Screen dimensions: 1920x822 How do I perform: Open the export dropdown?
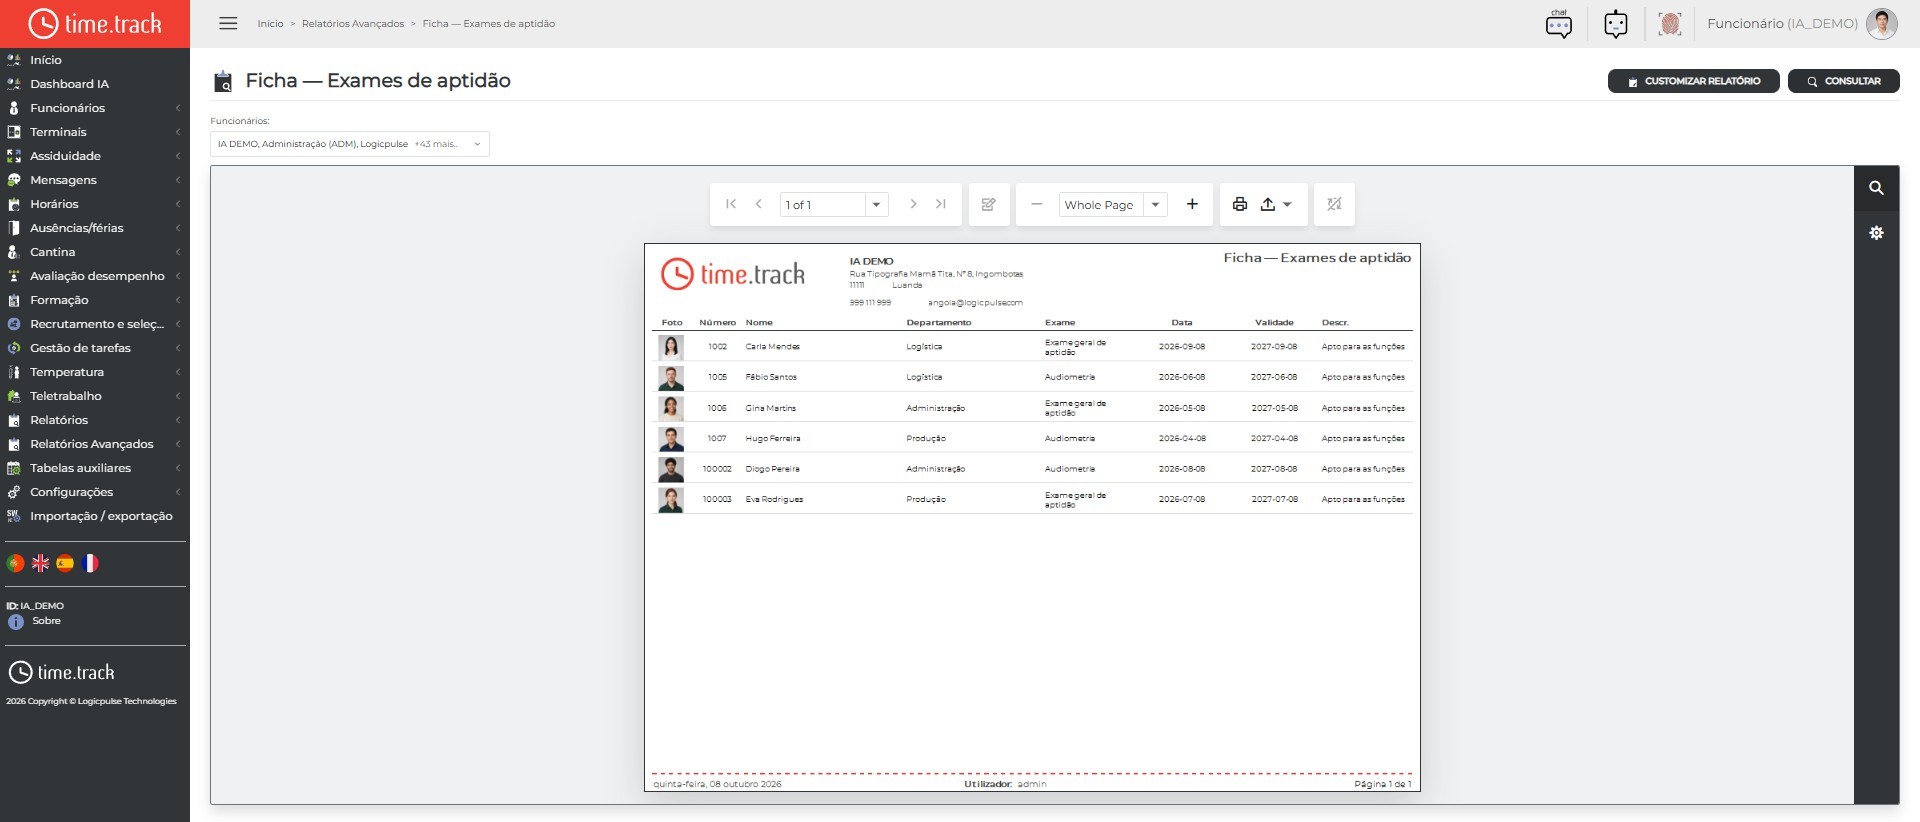[x=1276, y=204]
